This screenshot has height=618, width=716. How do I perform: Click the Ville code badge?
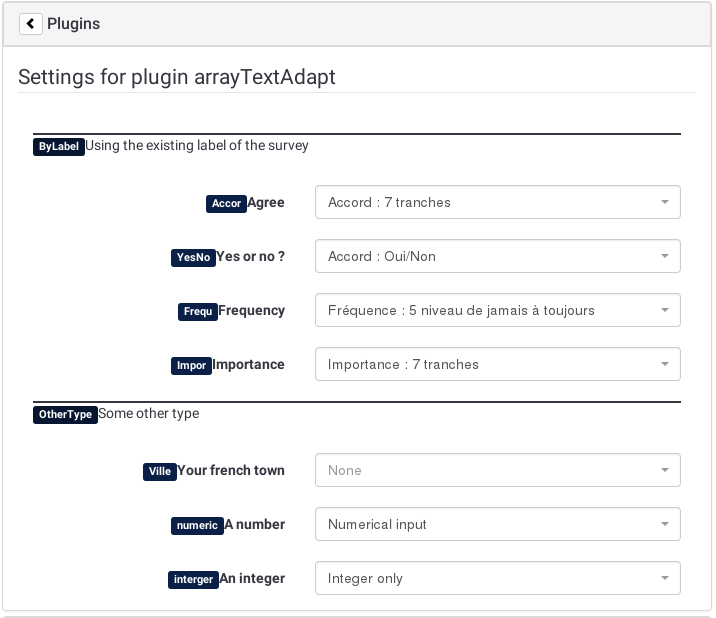[x=160, y=471]
